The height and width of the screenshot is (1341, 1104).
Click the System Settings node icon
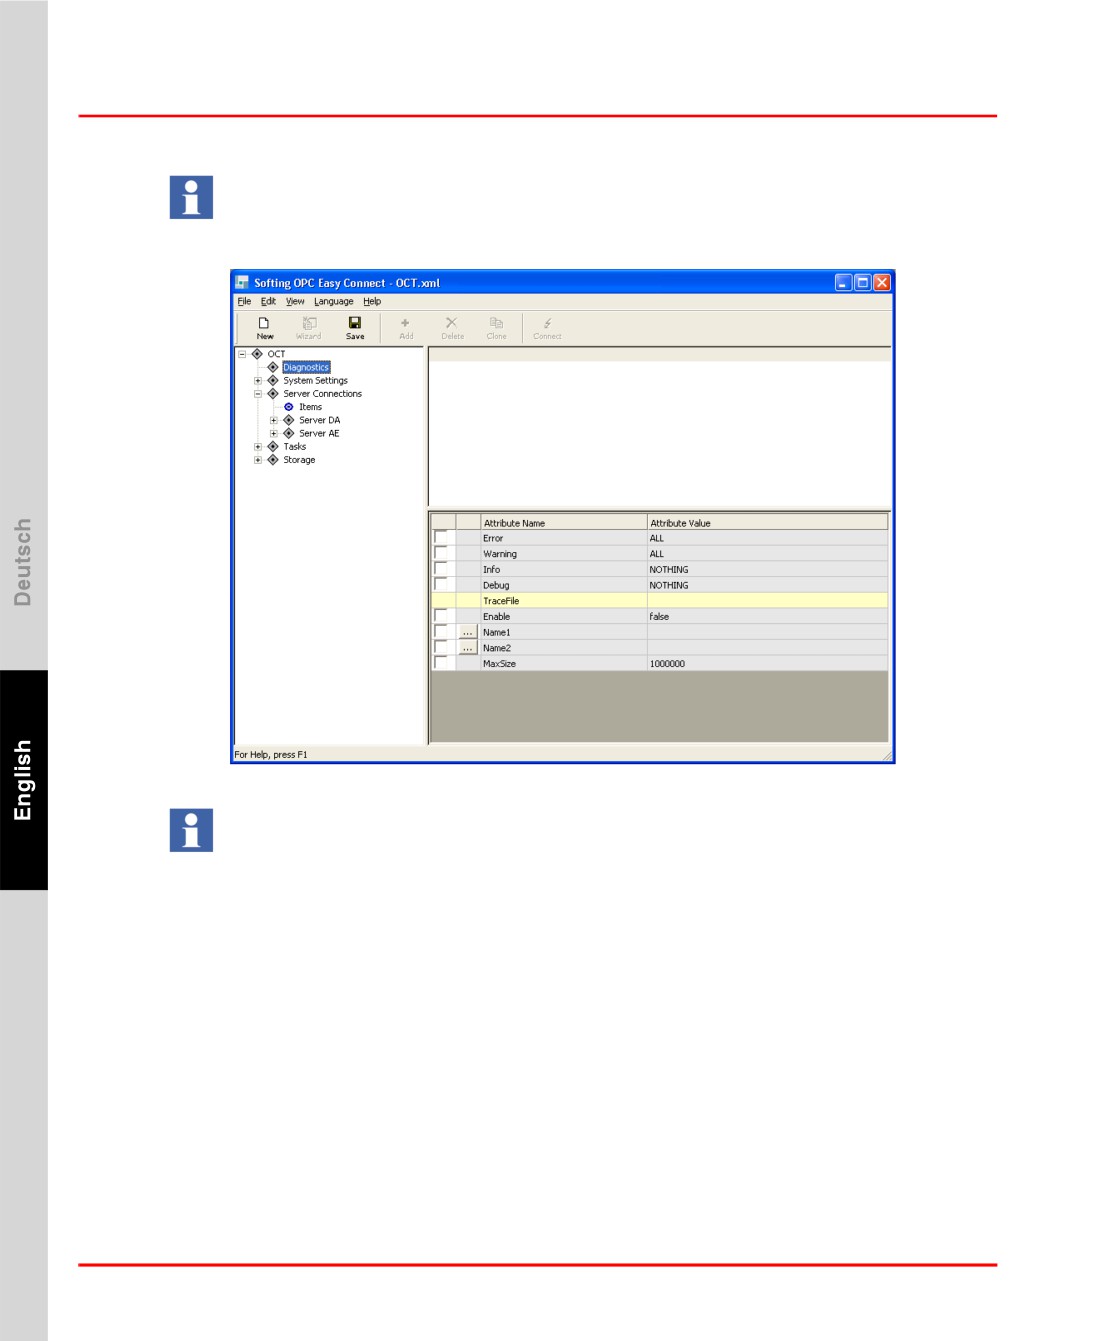(x=273, y=380)
